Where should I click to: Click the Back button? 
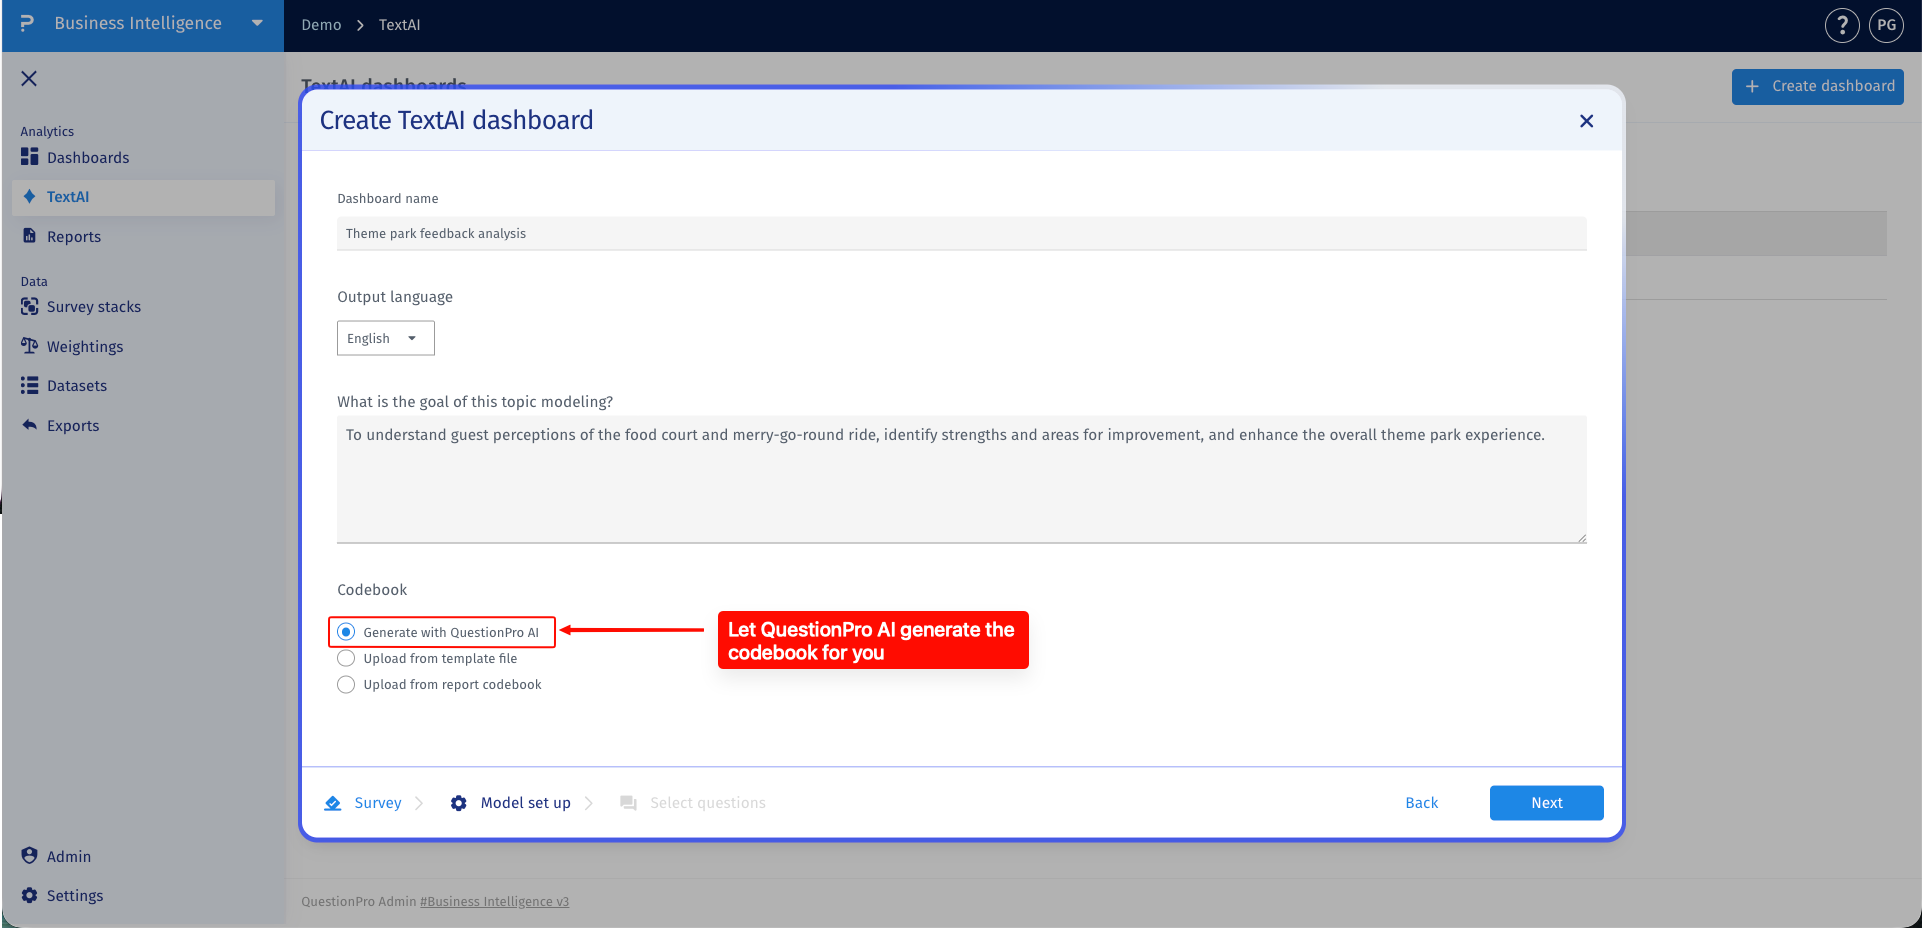[1421, 803]
